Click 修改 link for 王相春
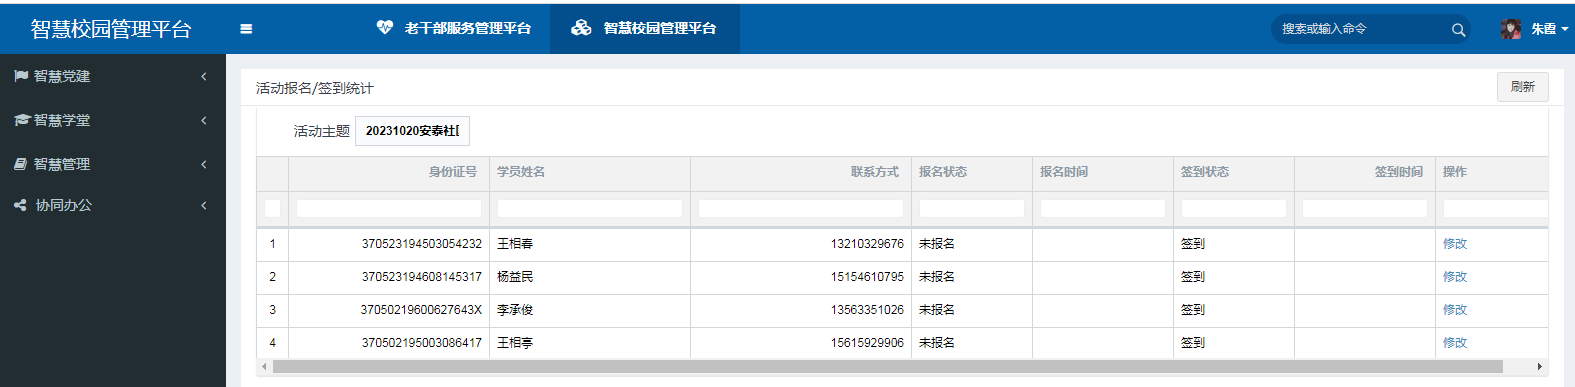This screenshot has height=387, width=1575. tap(1454, 244)
